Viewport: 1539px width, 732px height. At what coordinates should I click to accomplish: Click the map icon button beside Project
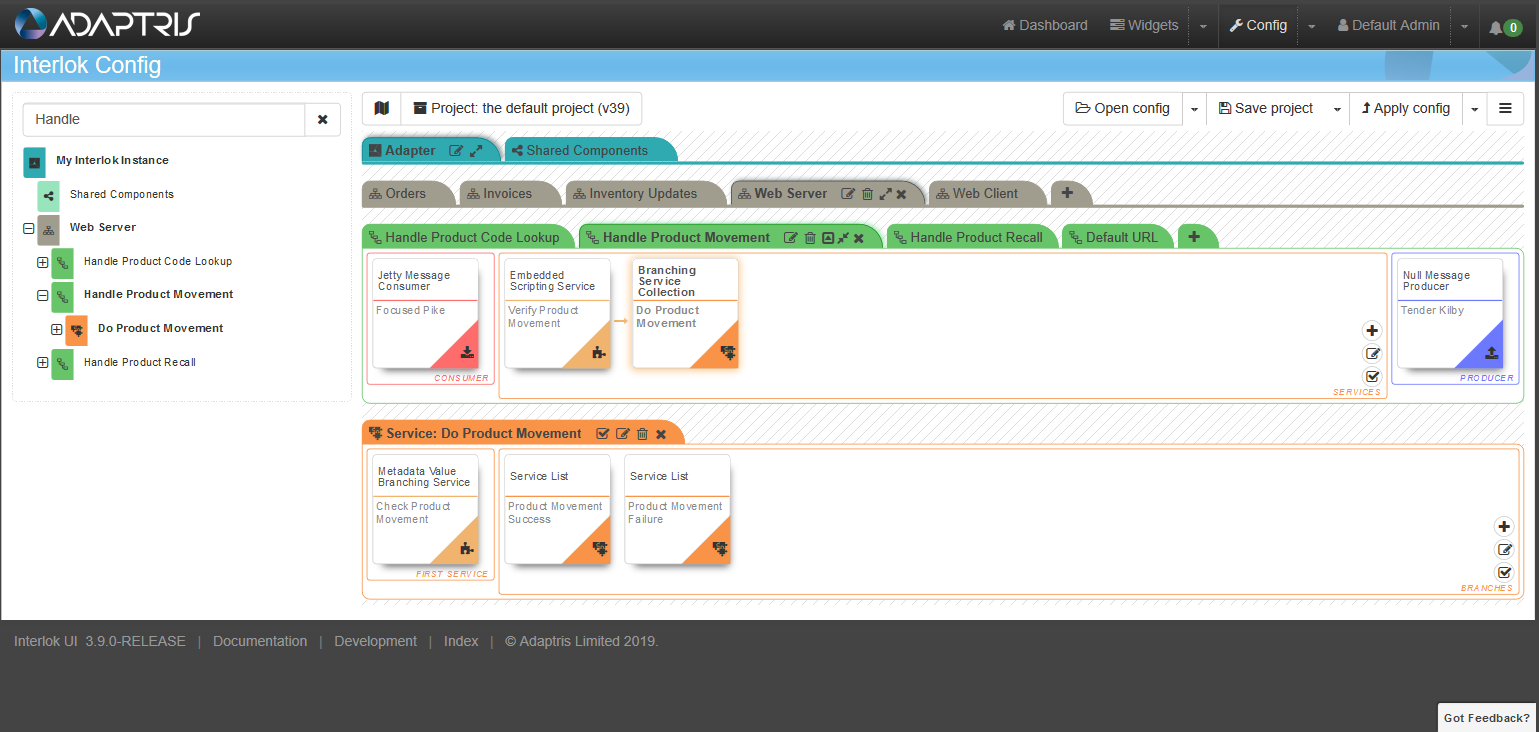pos(381,108)
